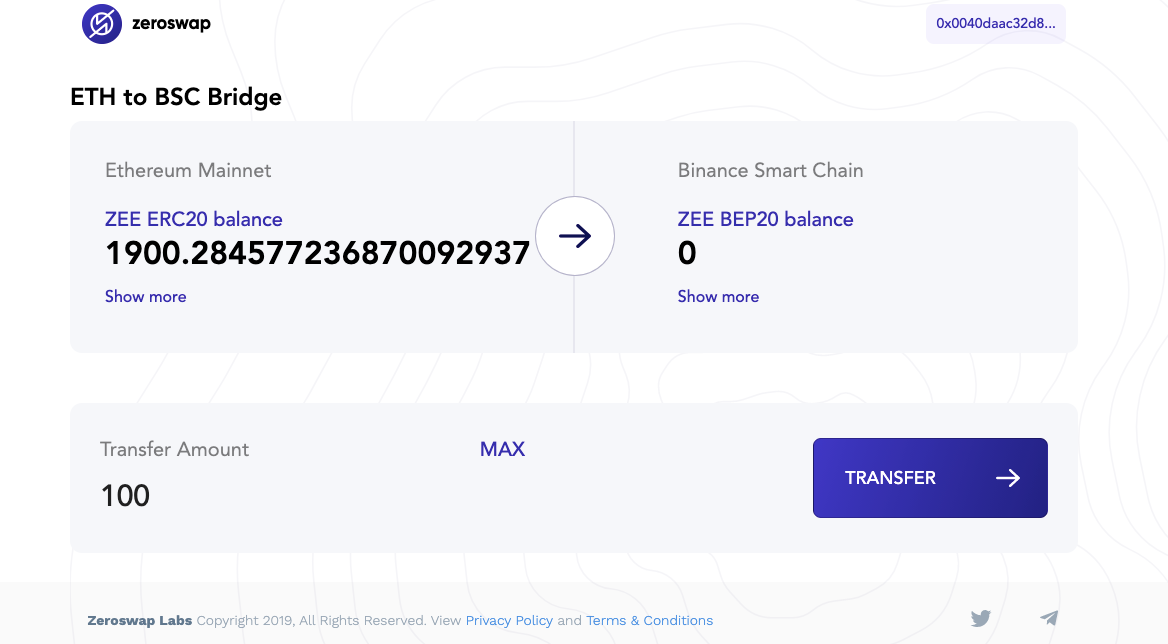Screen dimensions: 1168x644
Task: Open the Terms & Conditions link
Action: pyautogui.click(x=650, y=620)
